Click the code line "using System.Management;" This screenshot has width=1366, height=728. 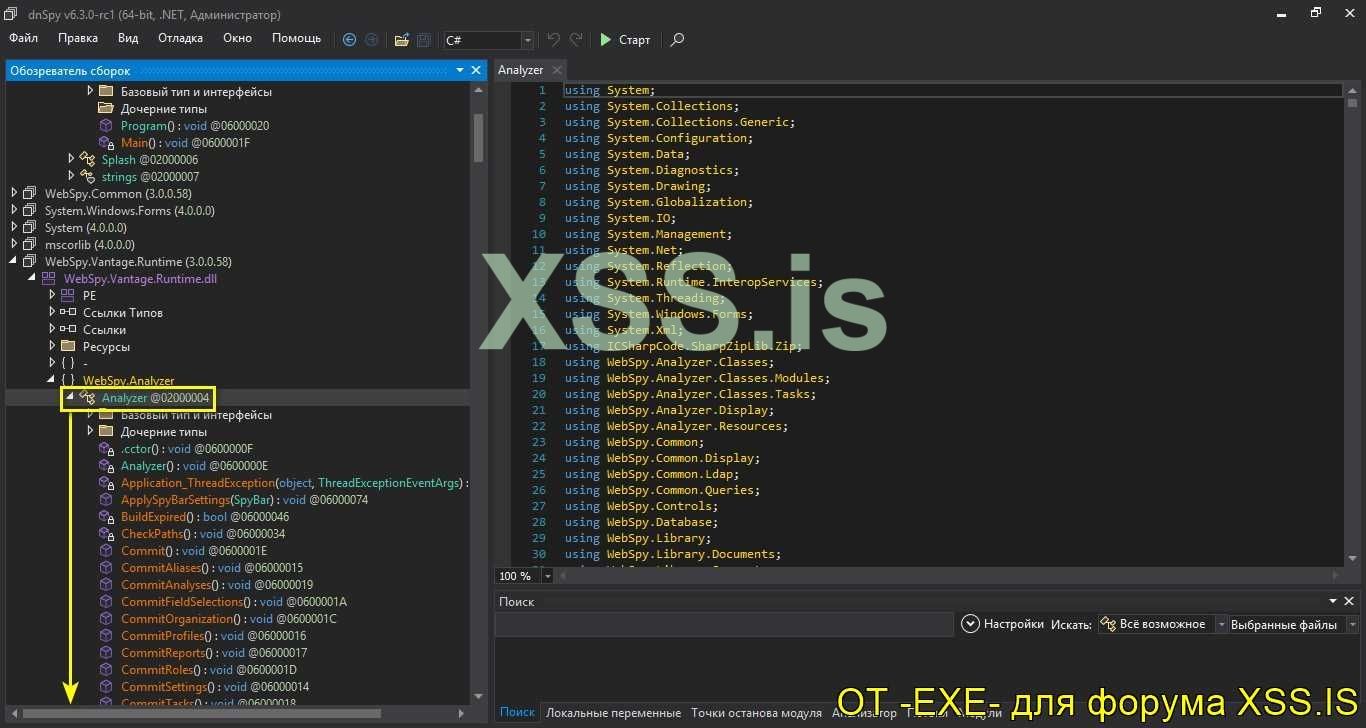tap(648, 234)
